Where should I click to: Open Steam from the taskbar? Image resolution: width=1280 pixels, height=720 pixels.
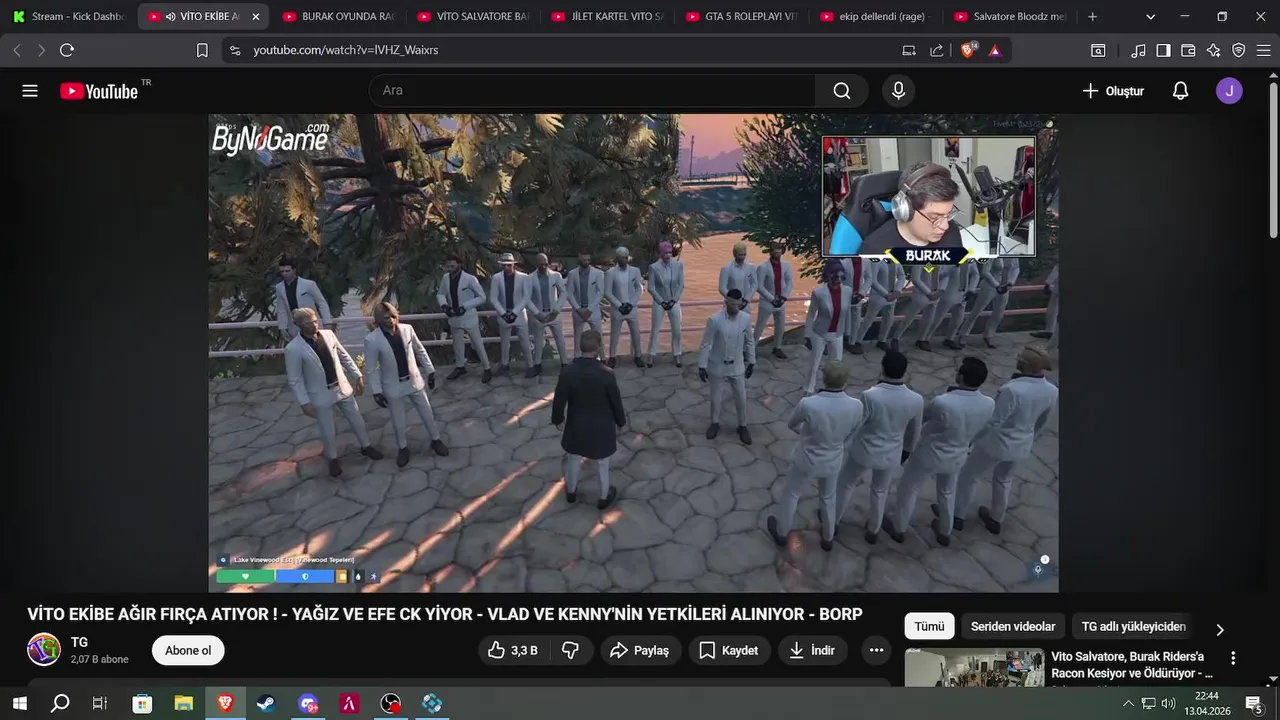pos(266,704)
